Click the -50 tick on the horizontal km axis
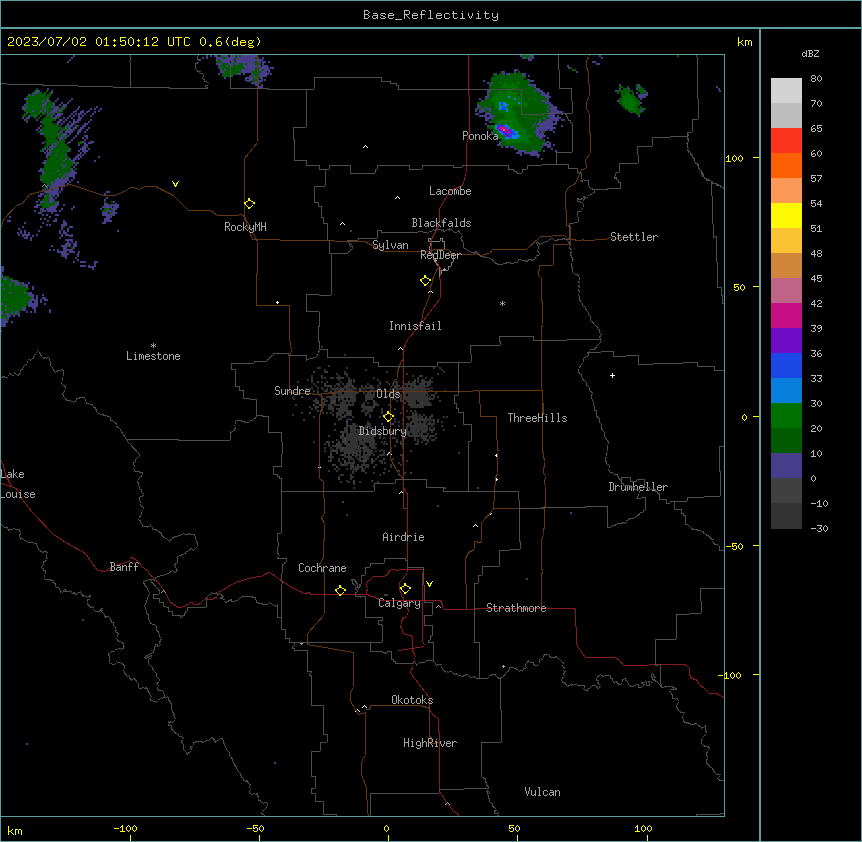This screenshot has height=842, width=862. click(x=255, y=828)
